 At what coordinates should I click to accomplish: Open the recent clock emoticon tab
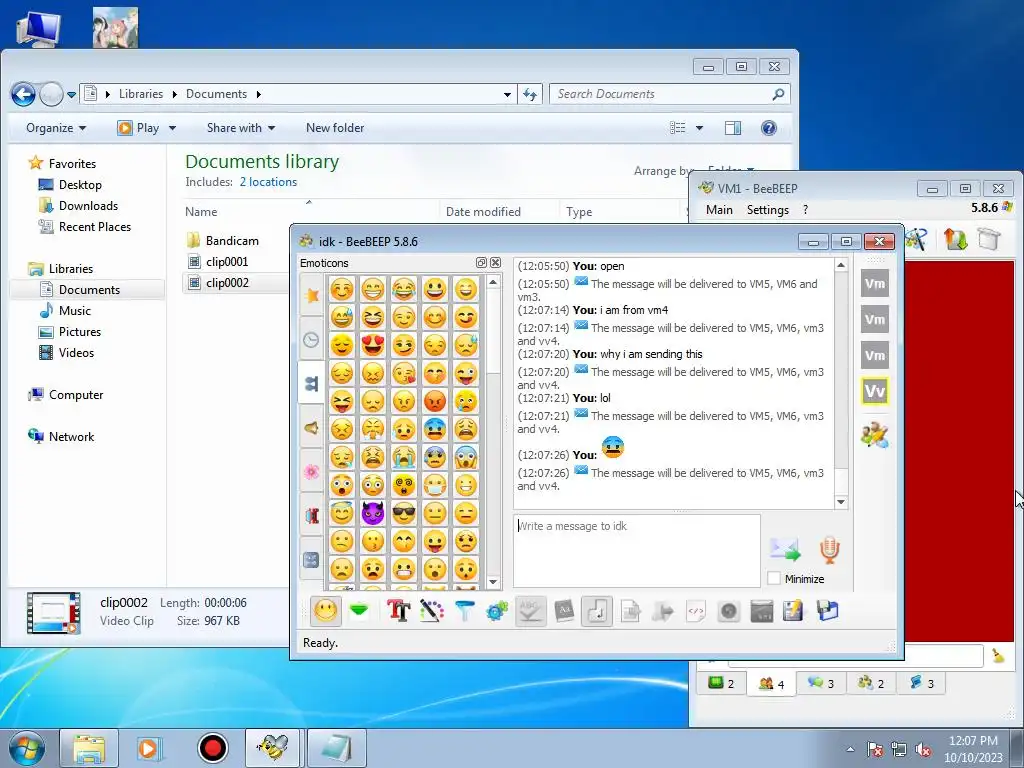click(x=312, y=340)
